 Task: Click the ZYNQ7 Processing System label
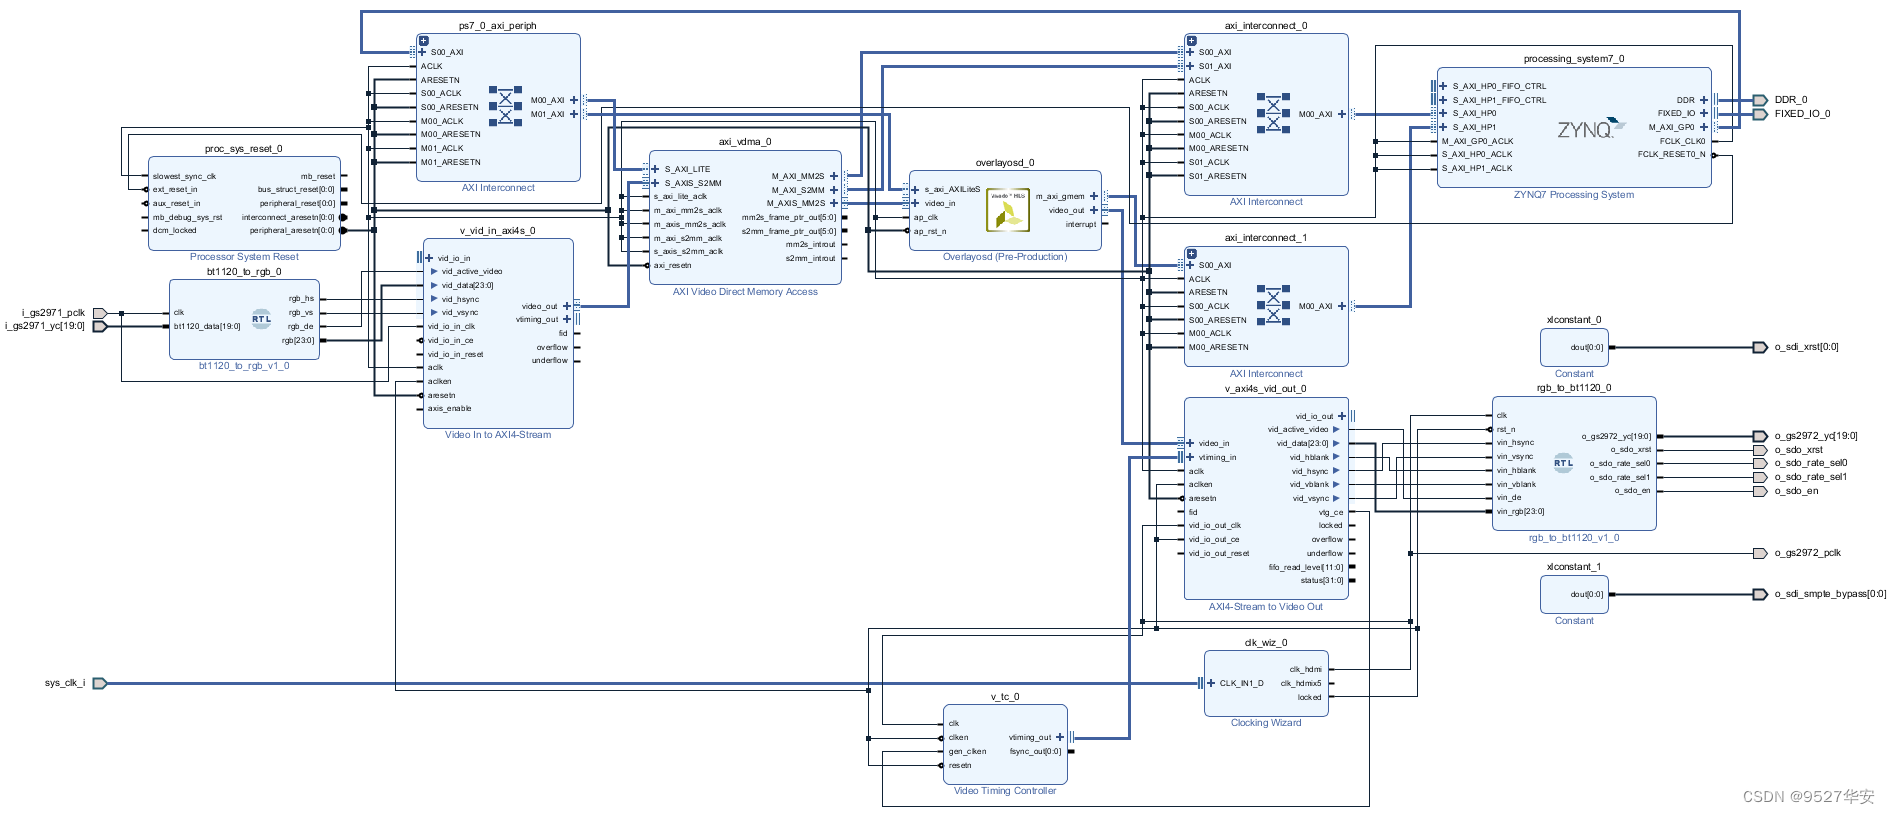[x=1574, y=195]
